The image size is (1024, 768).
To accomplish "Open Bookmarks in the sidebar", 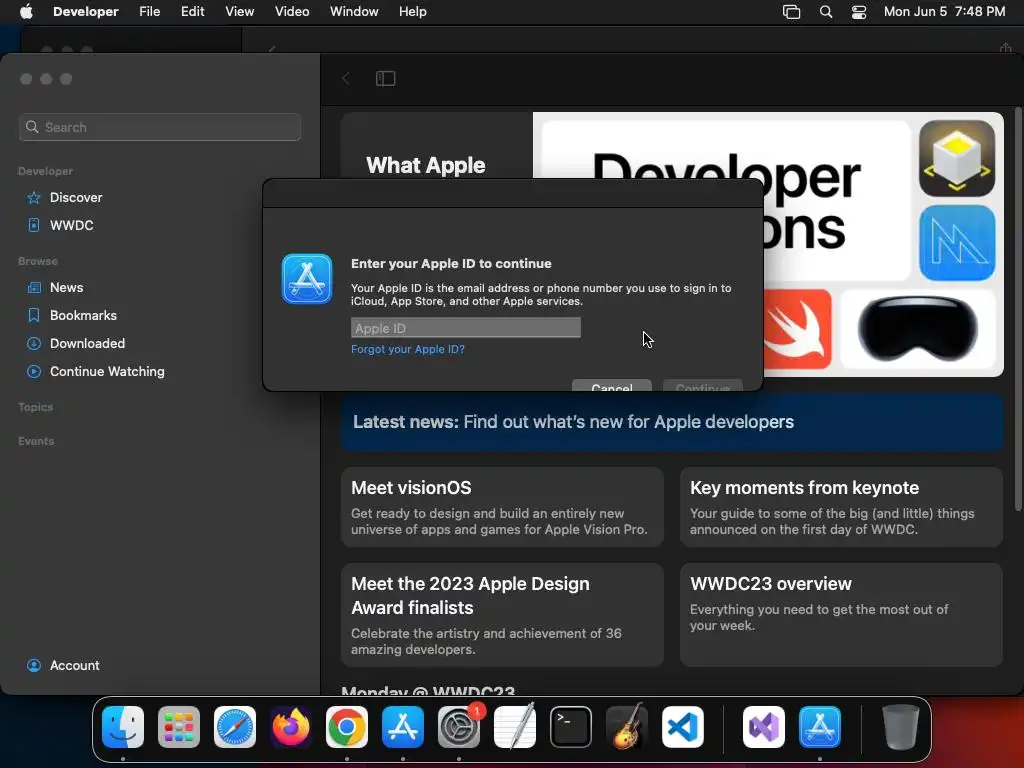I will (83, 315).
